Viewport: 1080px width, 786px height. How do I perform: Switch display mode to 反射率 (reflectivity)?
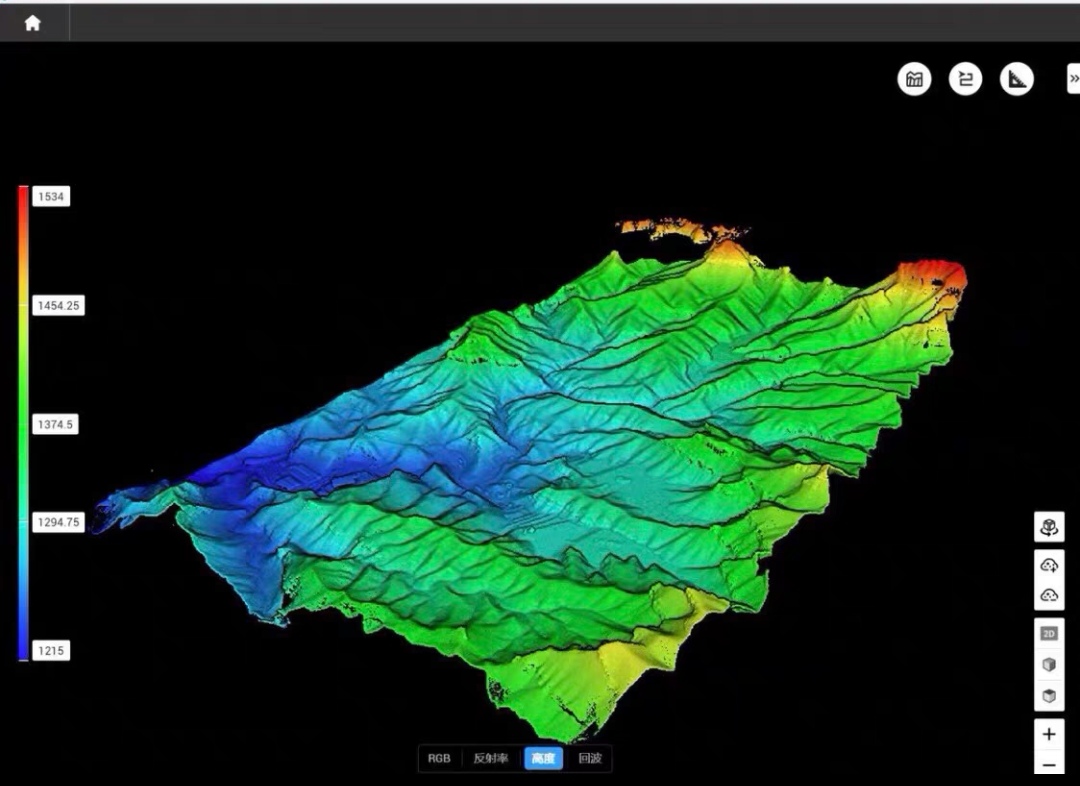point(490,758)
